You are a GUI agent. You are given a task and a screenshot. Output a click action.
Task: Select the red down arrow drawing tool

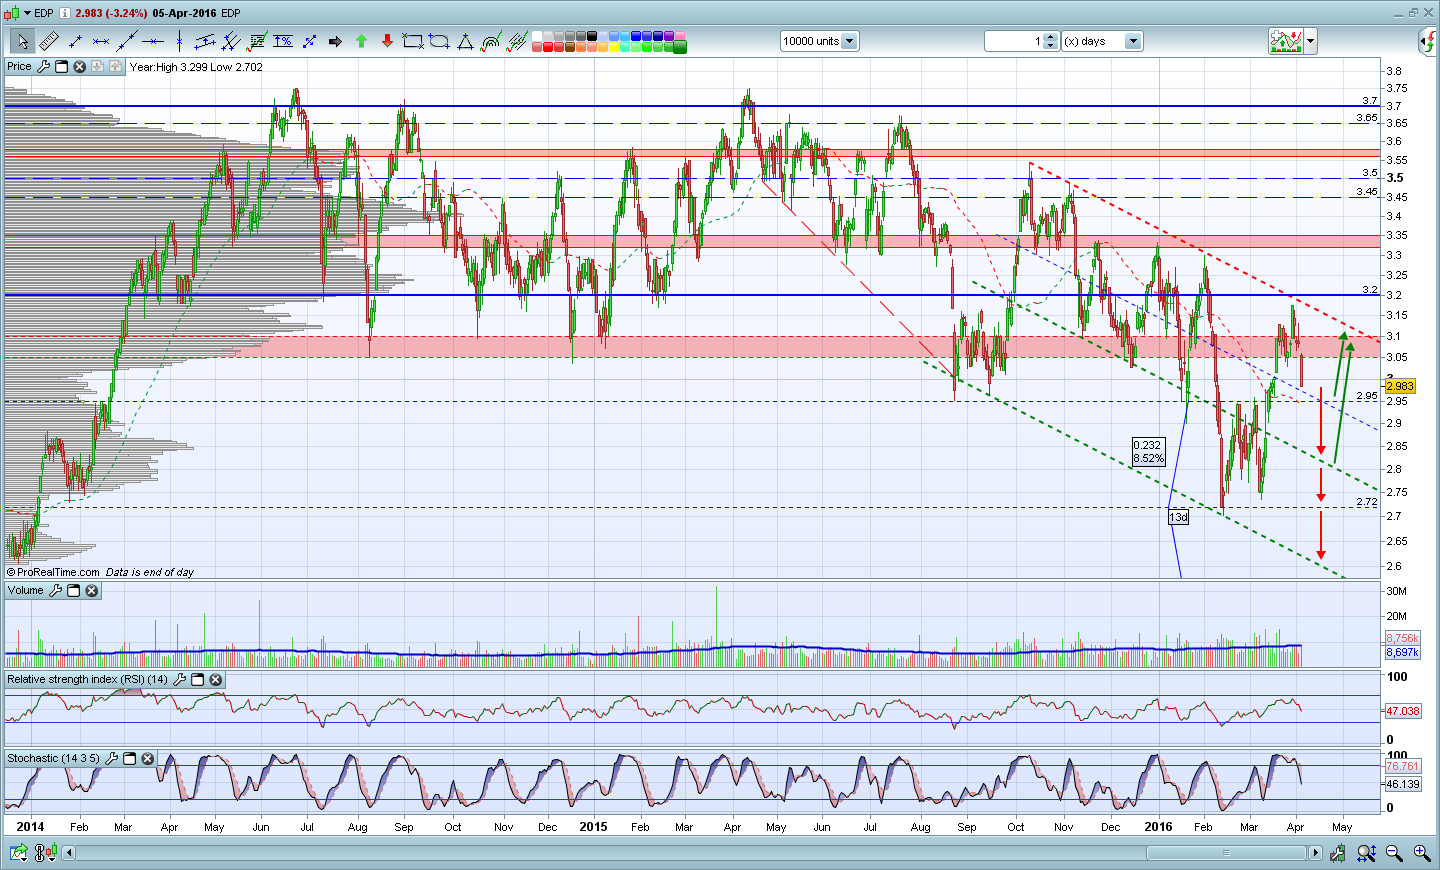[x=387, y=41]
